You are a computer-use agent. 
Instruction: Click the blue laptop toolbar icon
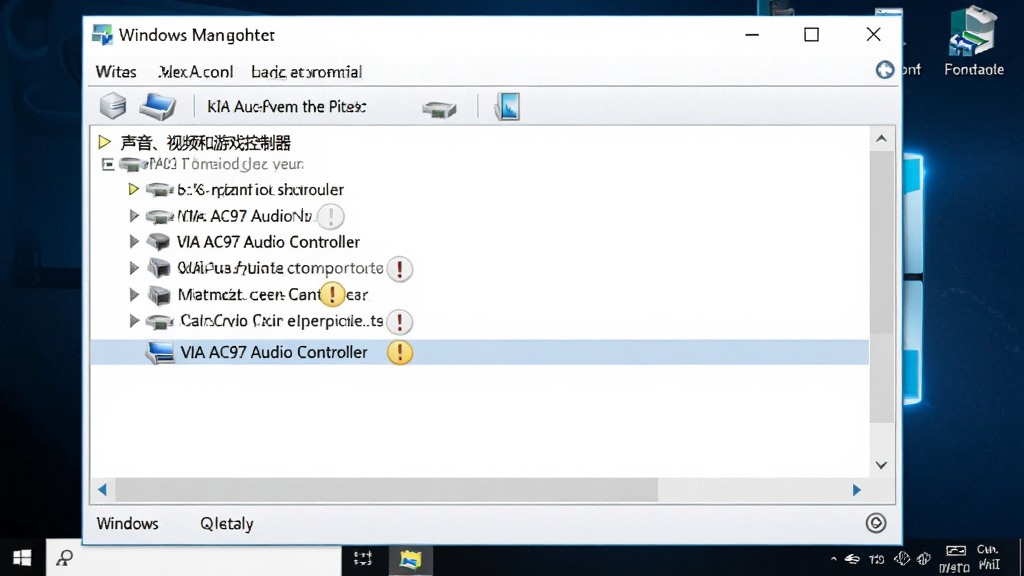157,106
